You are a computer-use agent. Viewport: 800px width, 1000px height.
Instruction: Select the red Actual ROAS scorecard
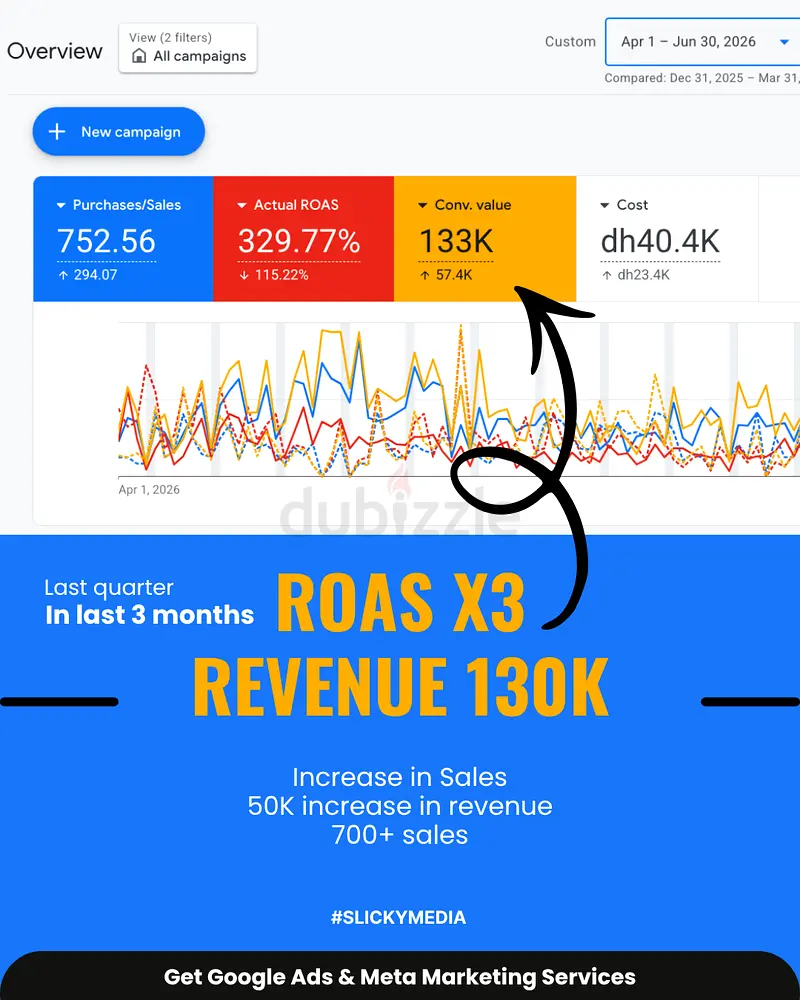[x=304, y=239]
